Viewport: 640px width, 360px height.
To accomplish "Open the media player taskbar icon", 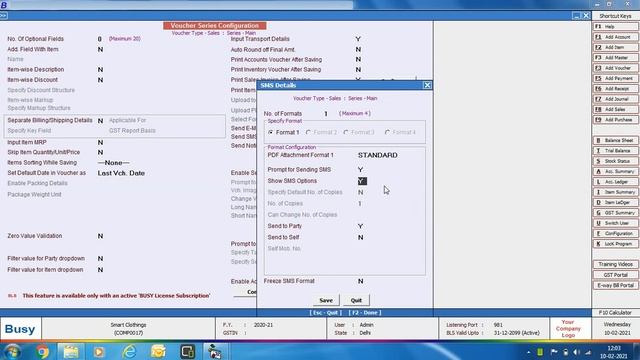I will (98, 351).
